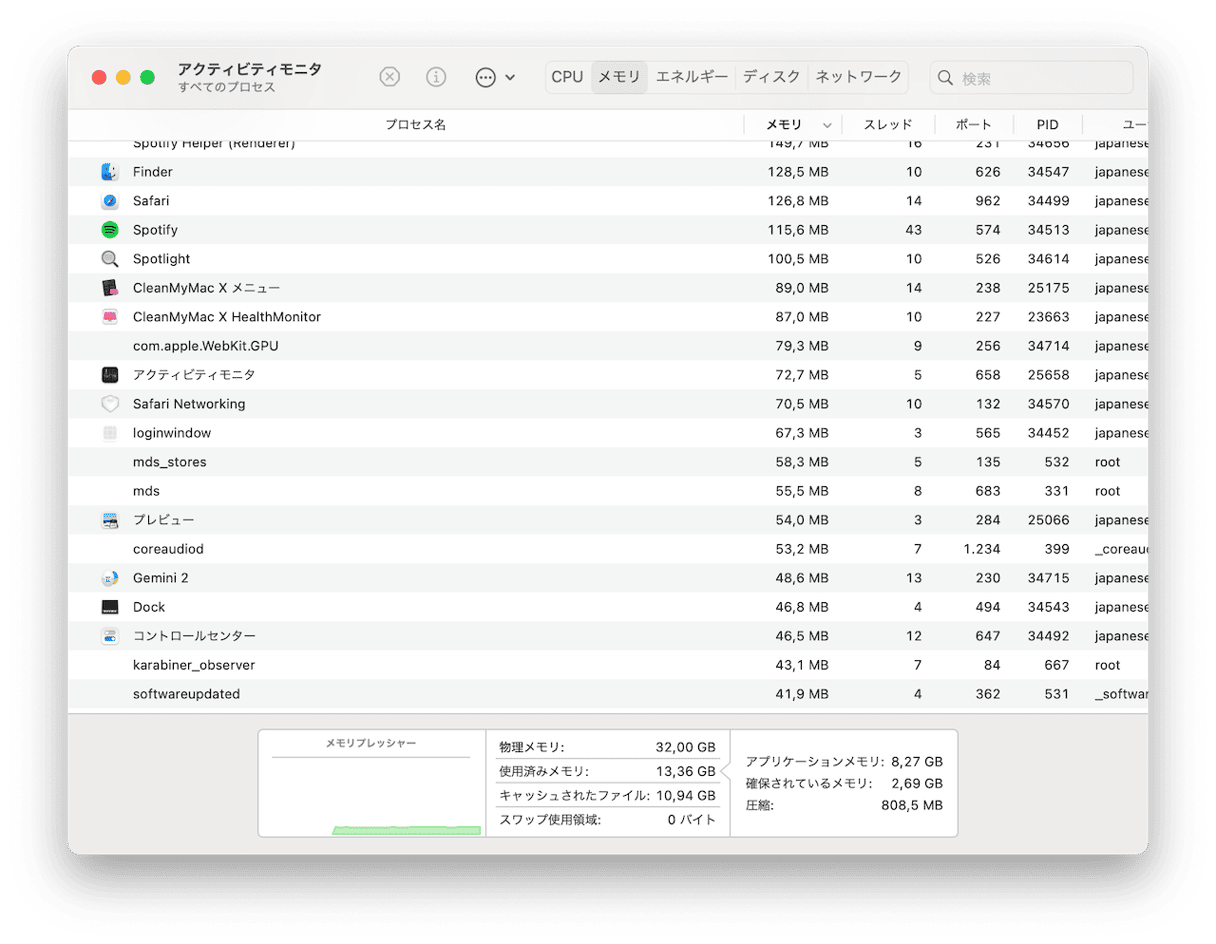
Task: Switch to the CPU tab
Action: pos(567,77)
